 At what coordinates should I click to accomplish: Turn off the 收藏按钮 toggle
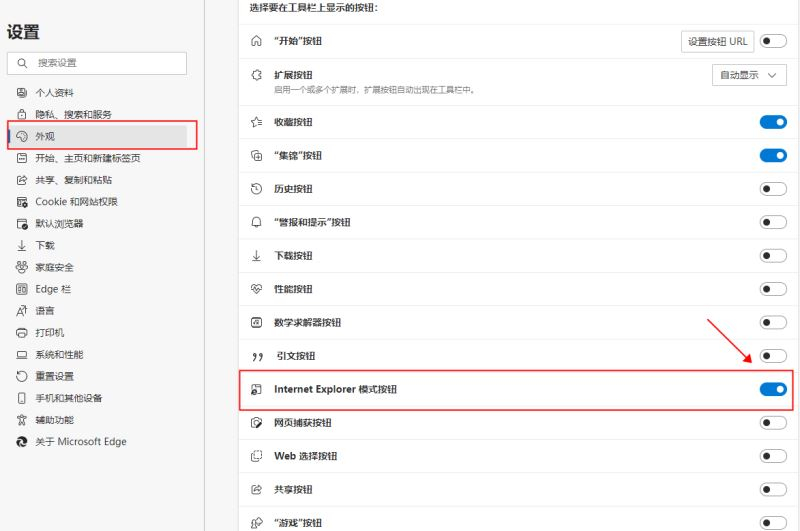[x=773, y=122]
